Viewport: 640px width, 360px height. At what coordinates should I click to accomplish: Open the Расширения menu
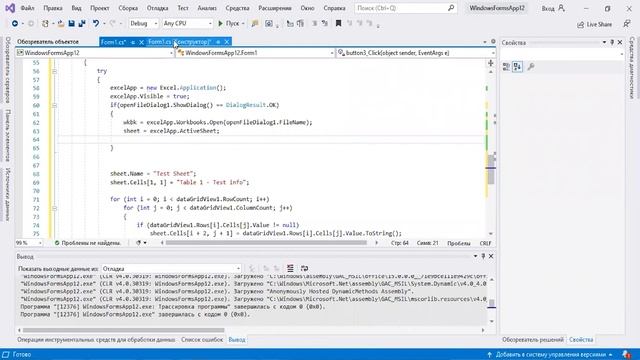(x=275, y=8)
